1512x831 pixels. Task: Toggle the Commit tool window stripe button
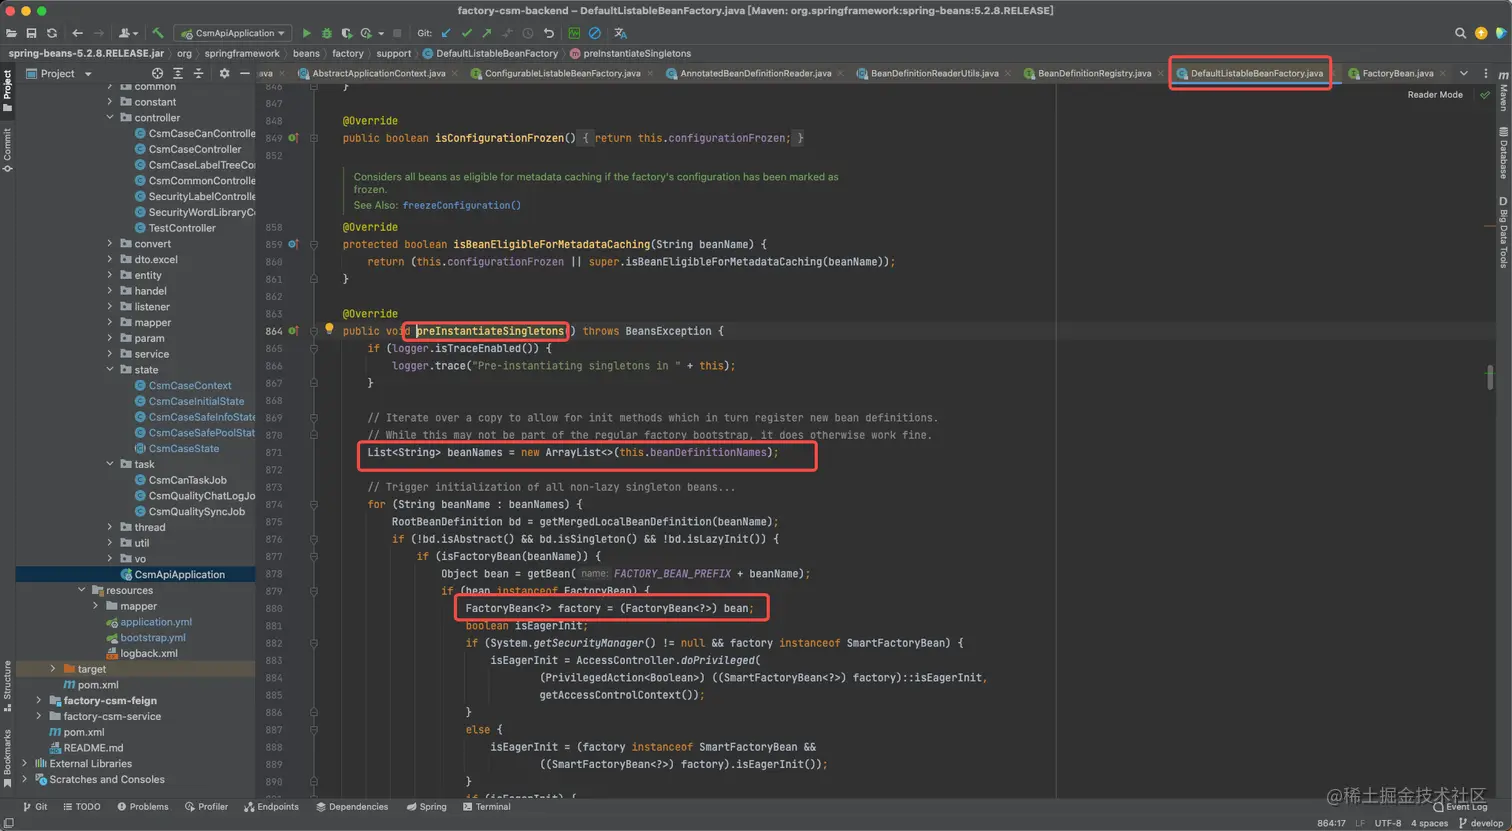point(7,150)
